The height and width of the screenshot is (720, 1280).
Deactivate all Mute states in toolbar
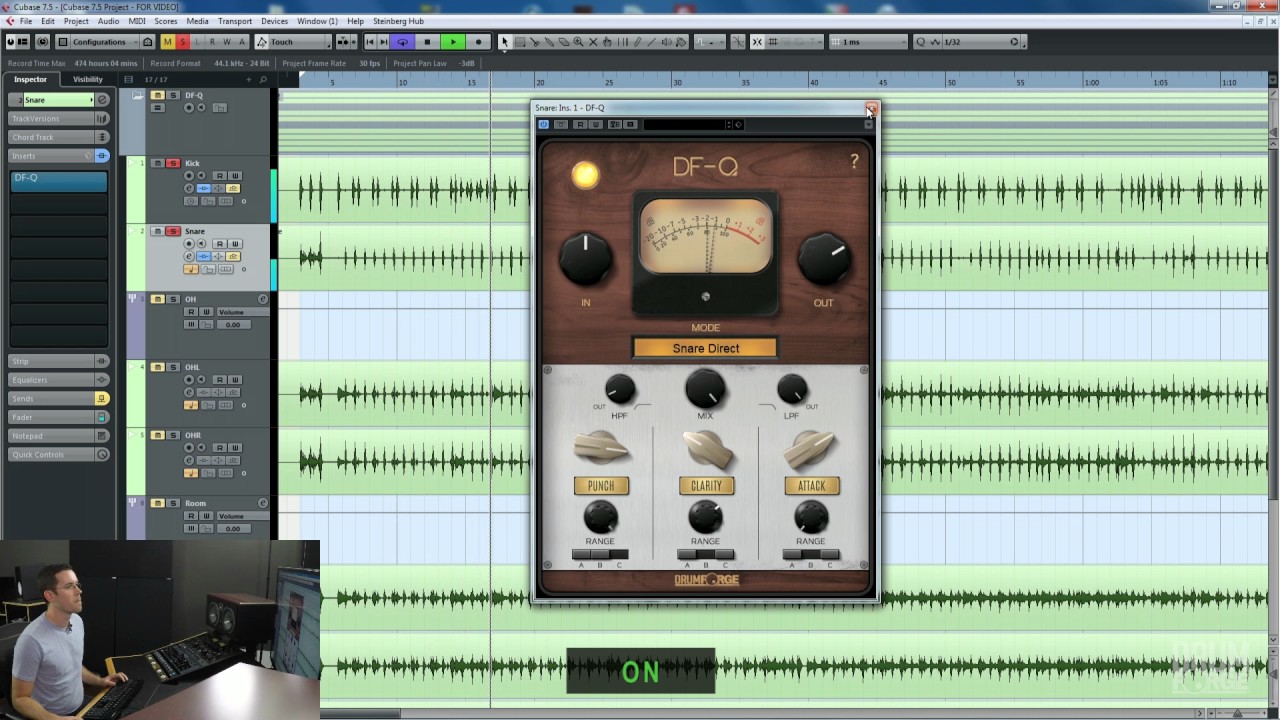168,42
